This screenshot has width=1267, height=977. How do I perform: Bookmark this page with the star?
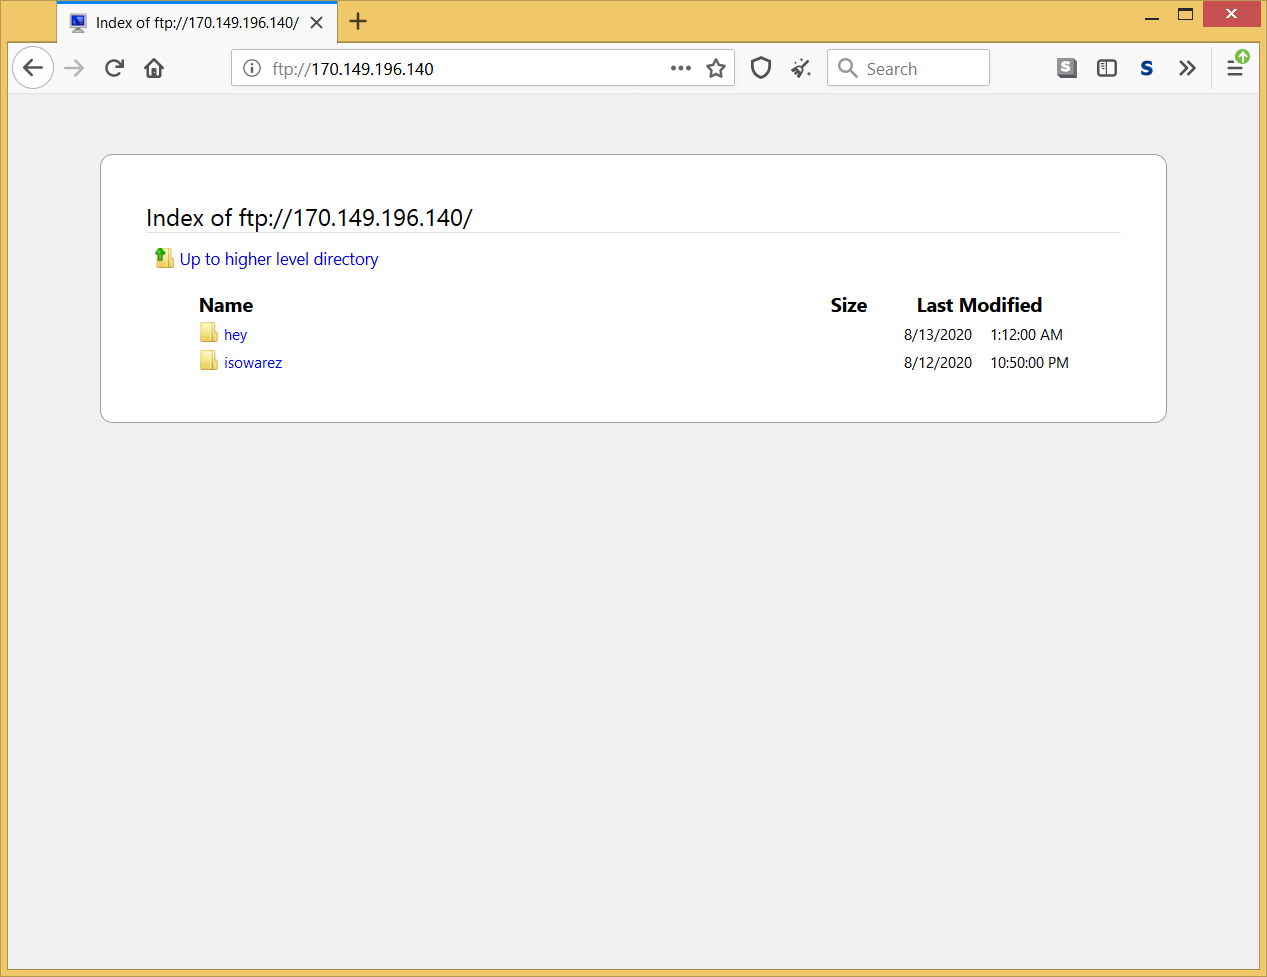(716, 68)
